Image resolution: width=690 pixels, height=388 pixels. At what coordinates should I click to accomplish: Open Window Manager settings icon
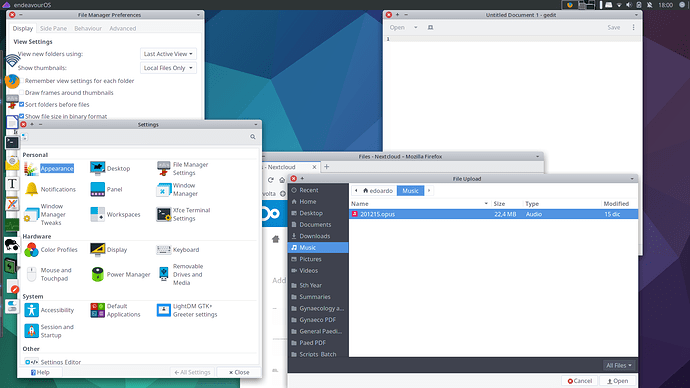tap(163, 190)
